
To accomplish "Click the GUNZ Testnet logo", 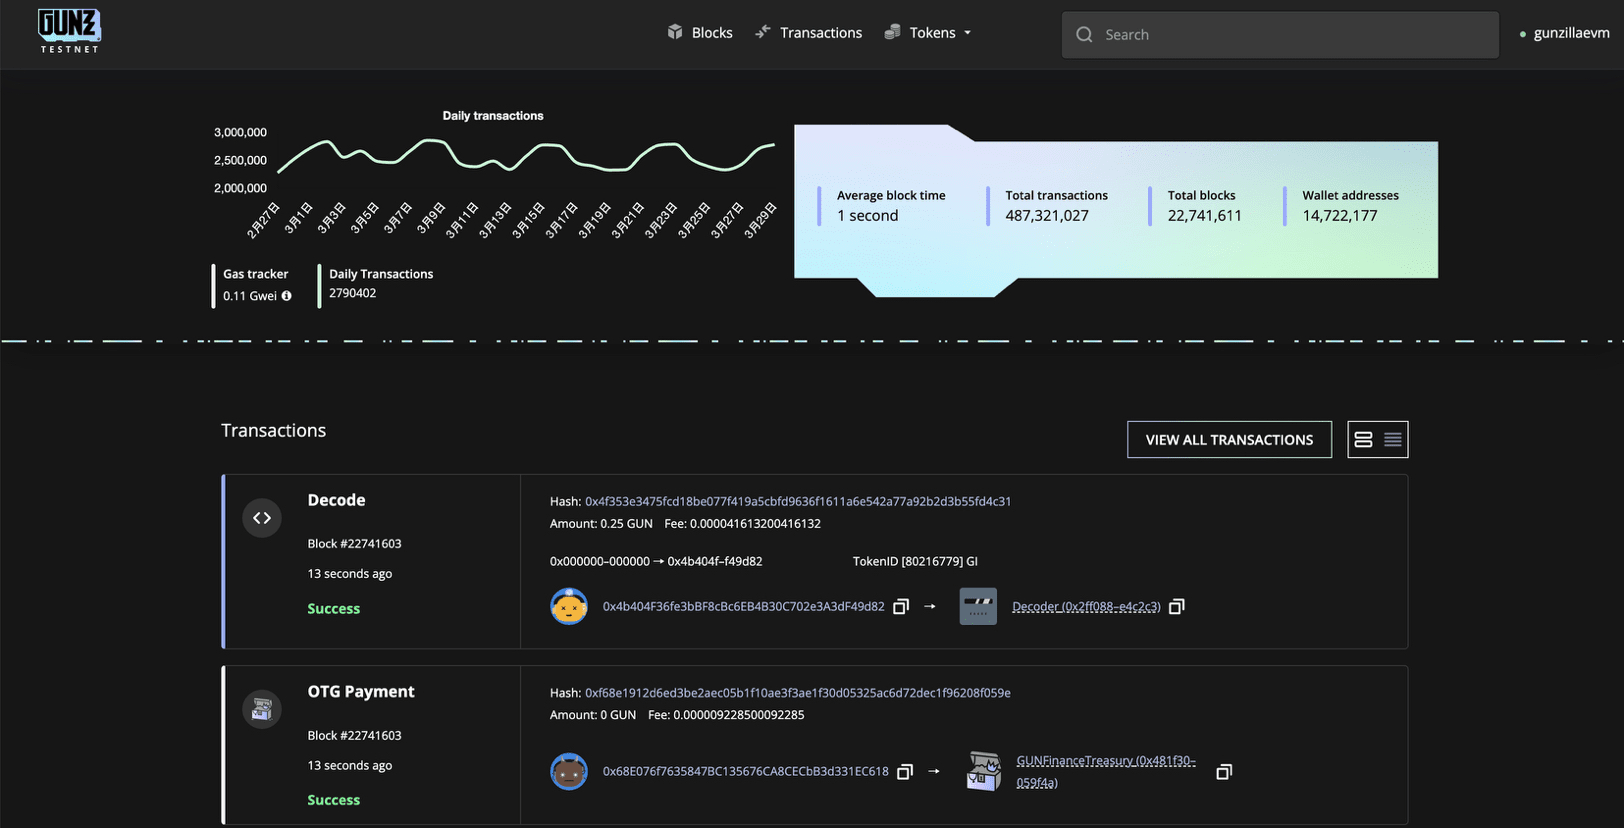I will coord(69,30).
